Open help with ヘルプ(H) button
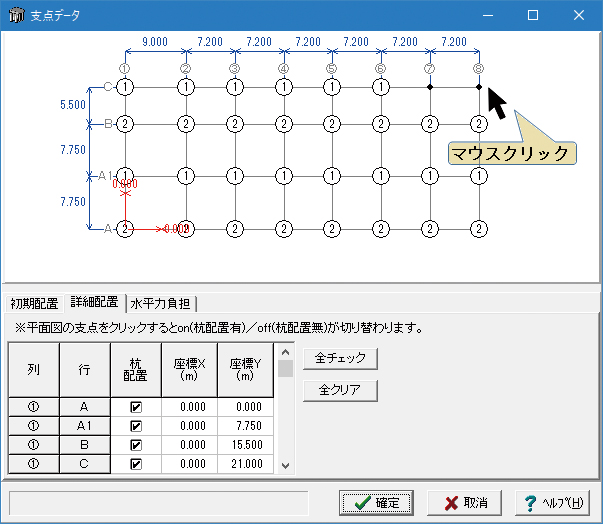 click(x=553, y=502)
